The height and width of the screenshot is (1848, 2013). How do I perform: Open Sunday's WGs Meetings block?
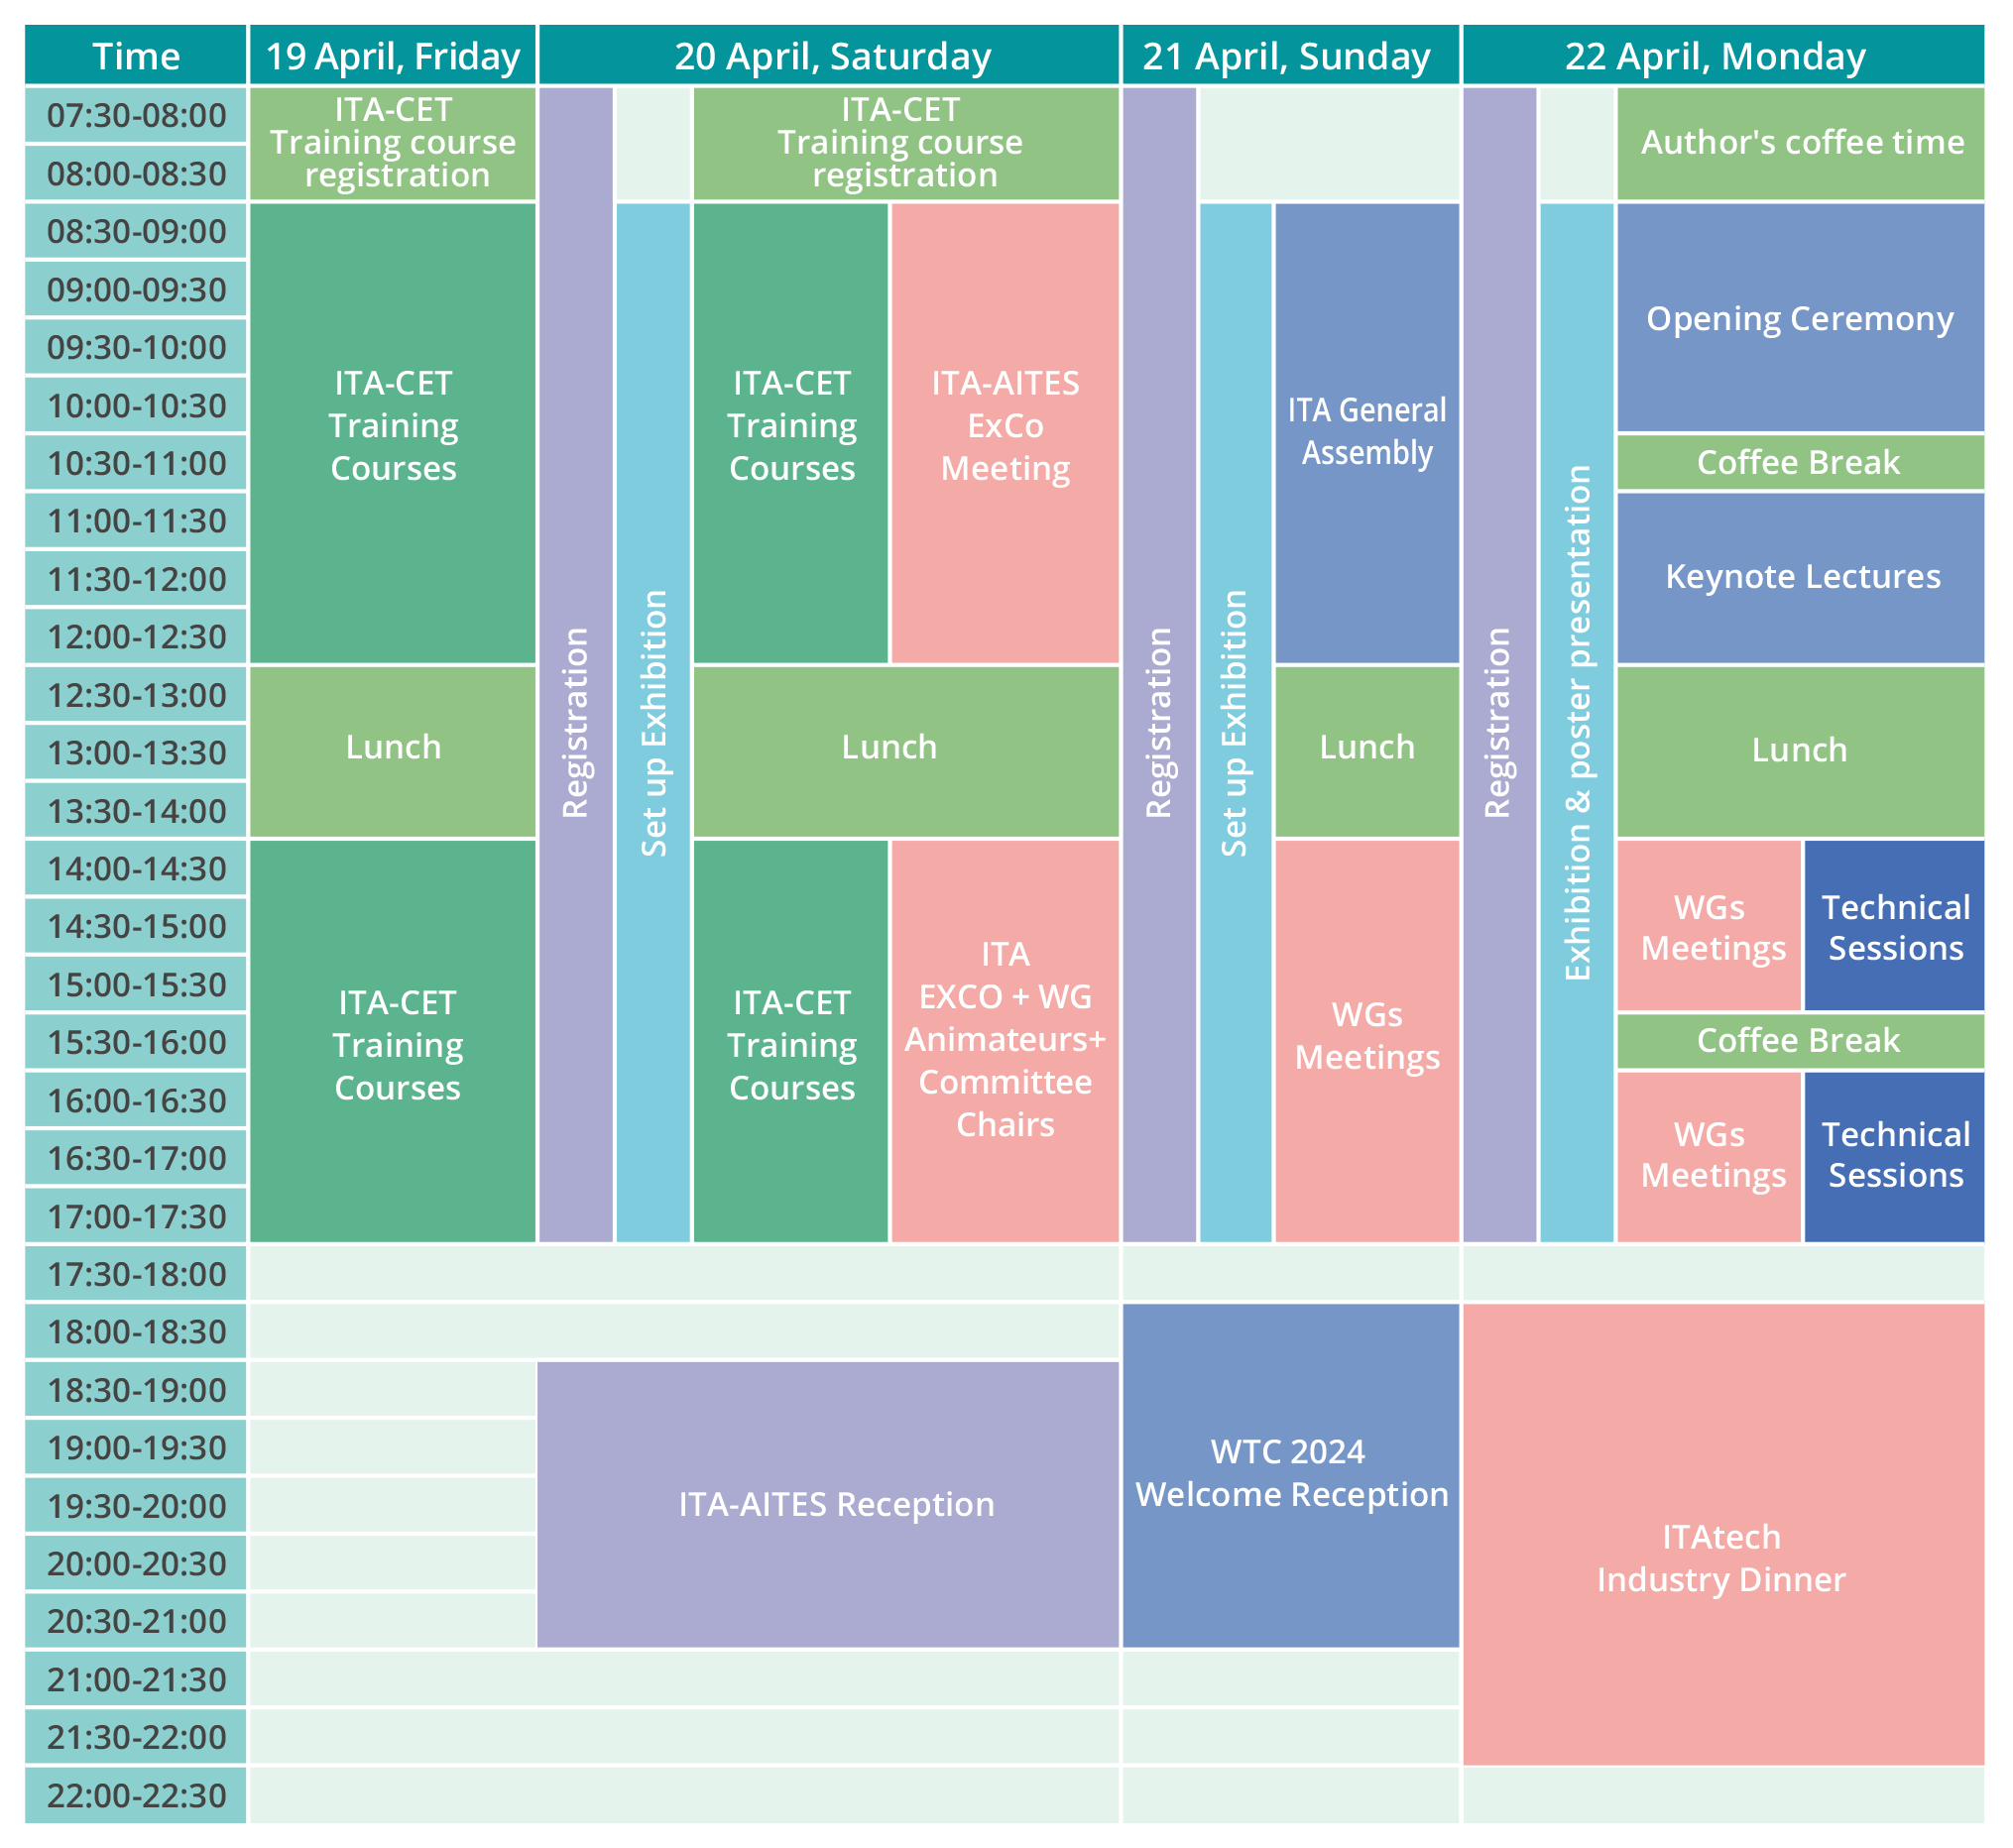[1367, 1042]
